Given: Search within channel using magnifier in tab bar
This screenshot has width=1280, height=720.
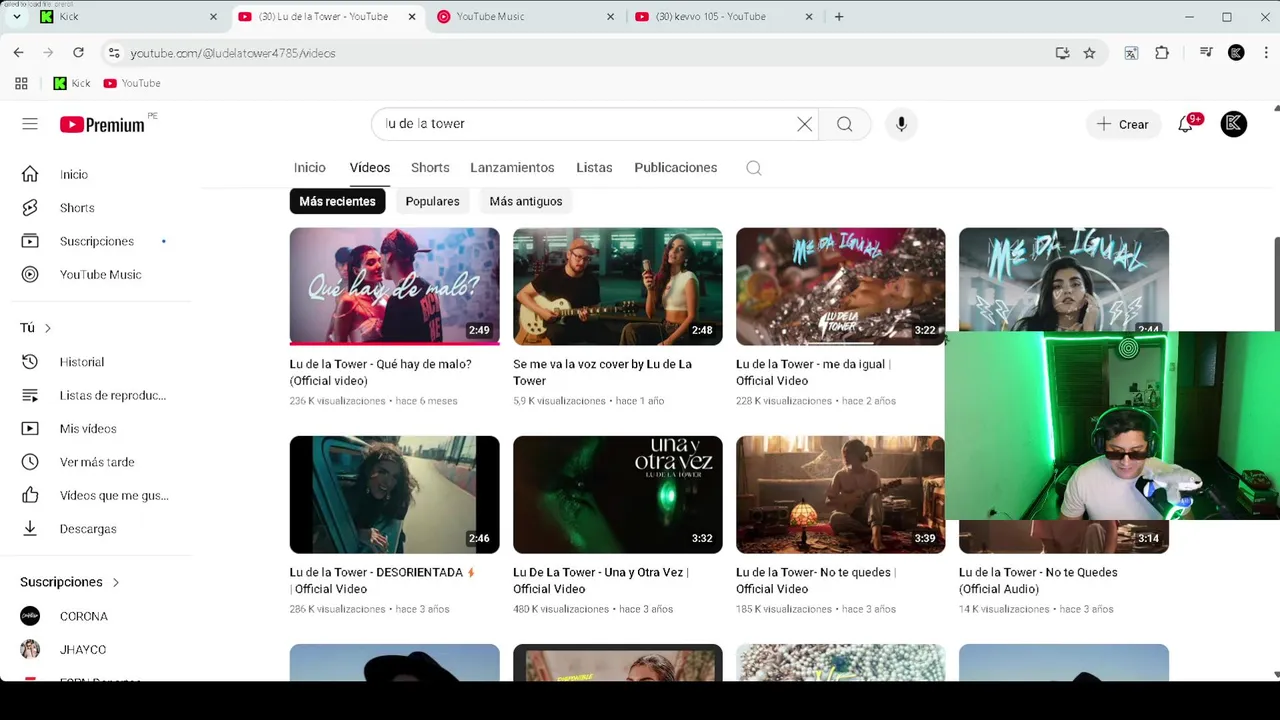Looking at the screenshot, I should pos(754,168).
